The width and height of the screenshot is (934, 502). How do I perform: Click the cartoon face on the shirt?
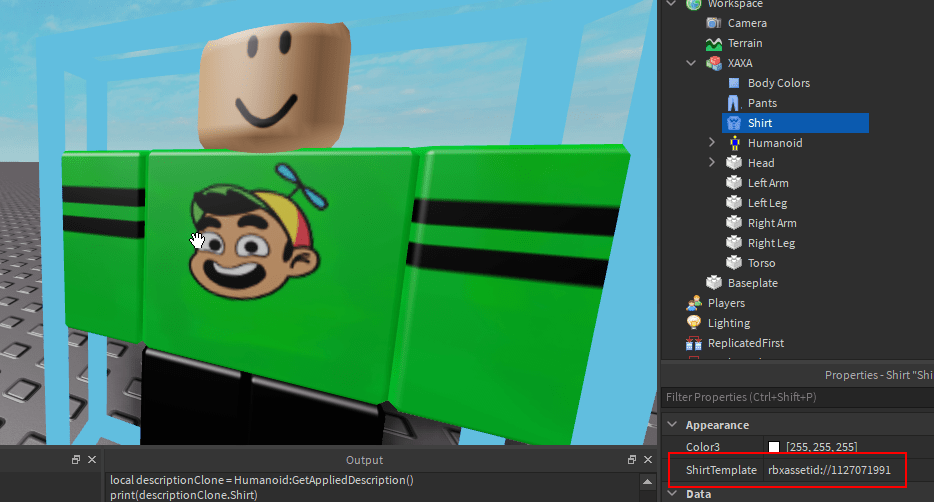point(257,232)
